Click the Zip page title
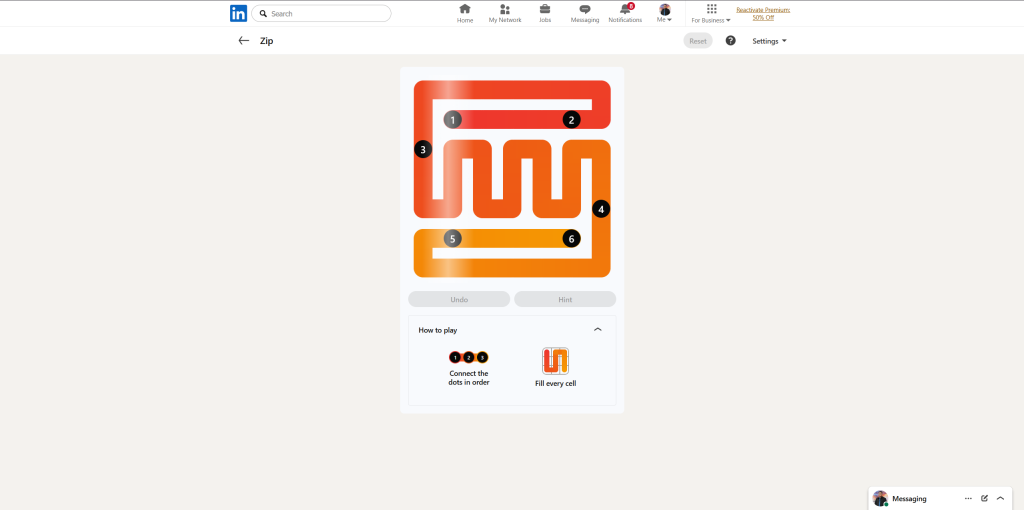The image size is (1024, 510). (266, 40)
